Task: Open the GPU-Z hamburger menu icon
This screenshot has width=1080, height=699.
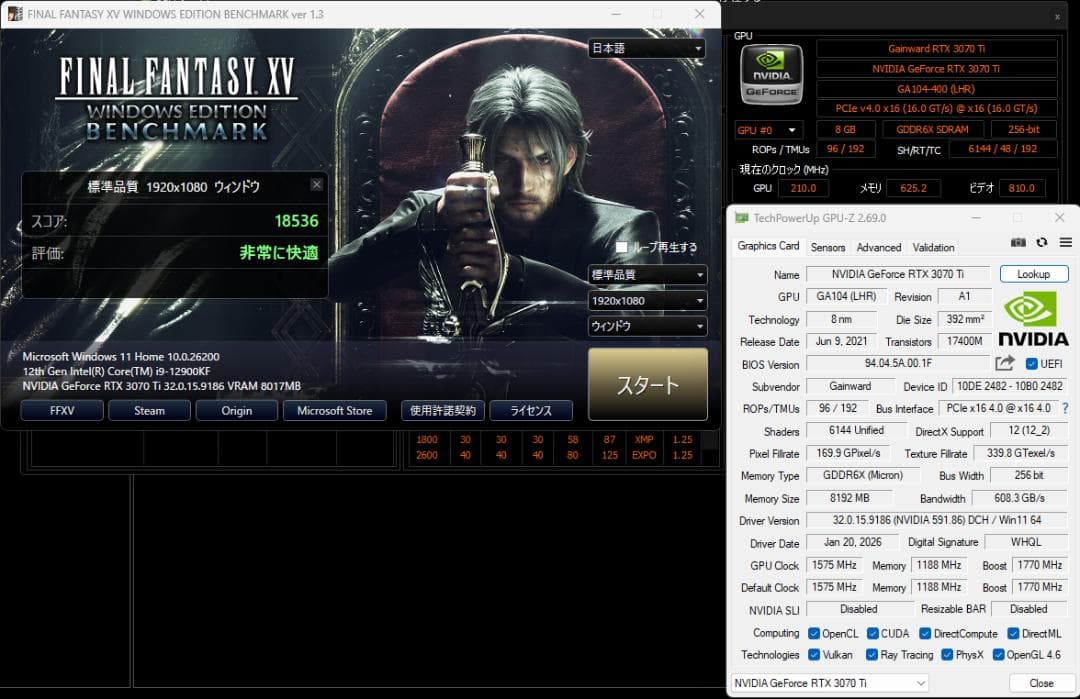Action: pos(1066,242)
